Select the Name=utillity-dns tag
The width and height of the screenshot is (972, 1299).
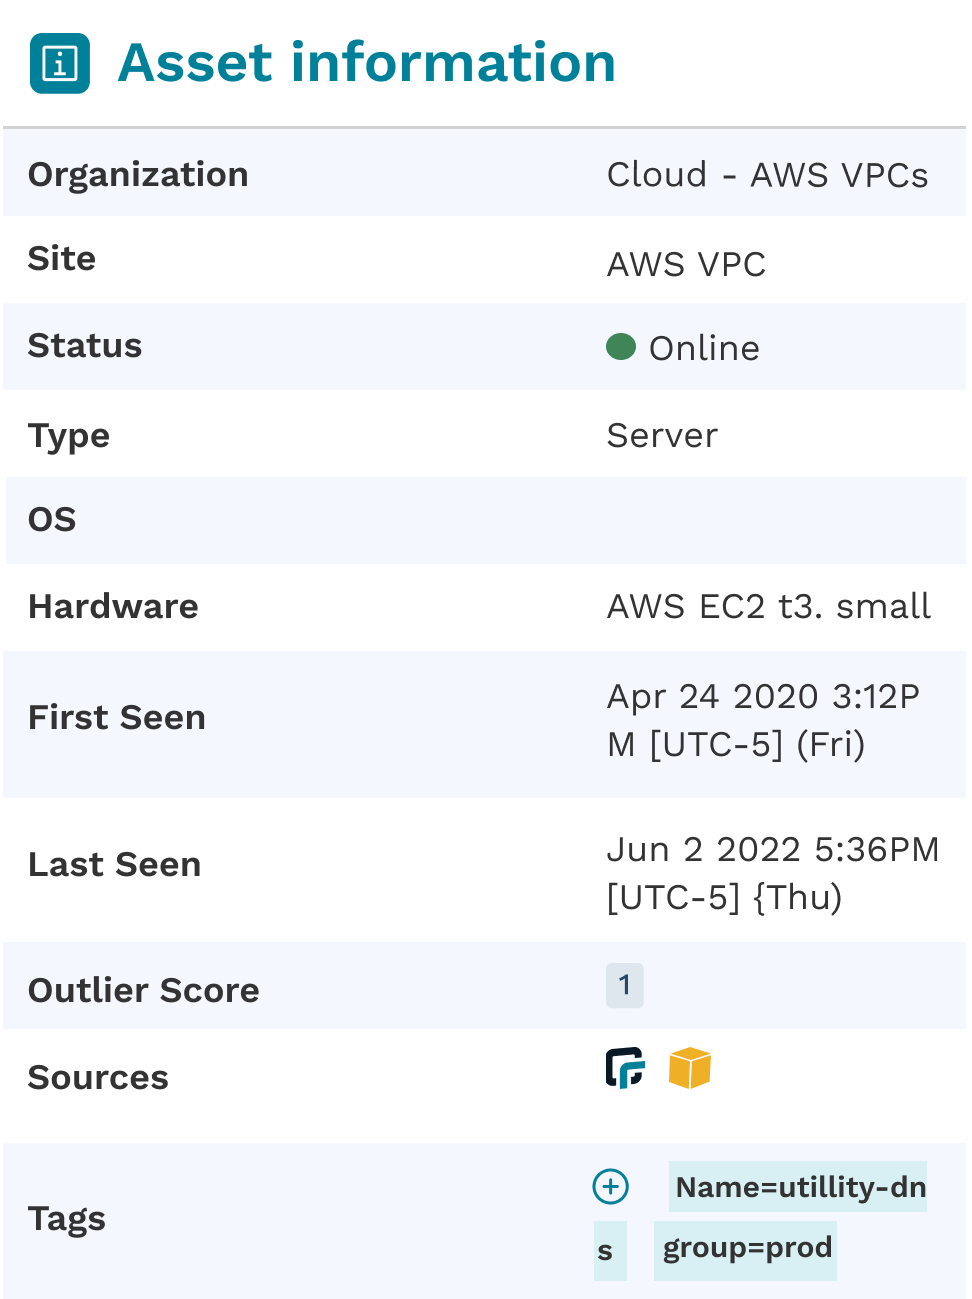point(798,1186)
